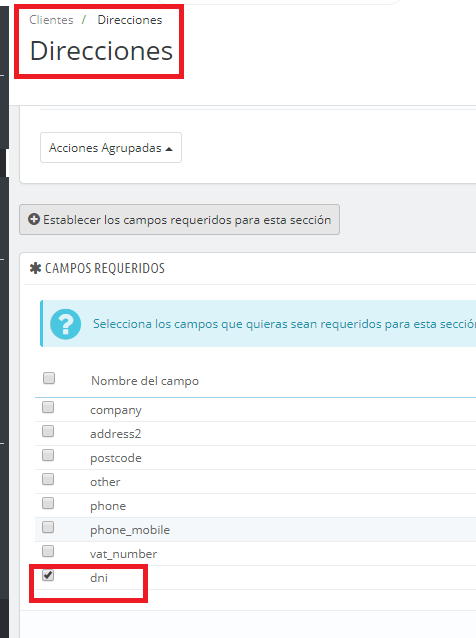Uncheck the dni field checkbox
476x638 pixels.
pos(48,575)
